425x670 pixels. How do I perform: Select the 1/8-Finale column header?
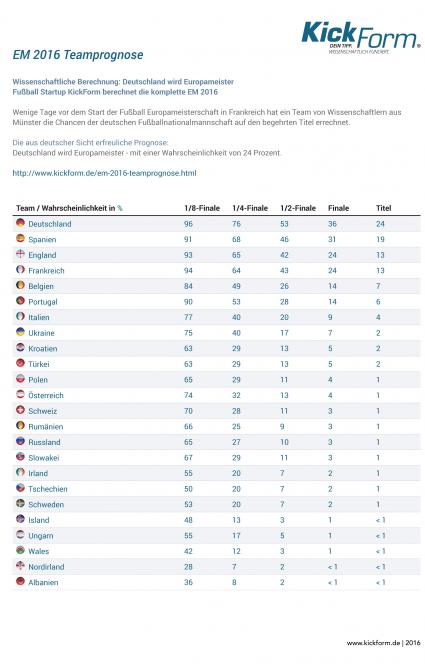click(x=202, y=208)
